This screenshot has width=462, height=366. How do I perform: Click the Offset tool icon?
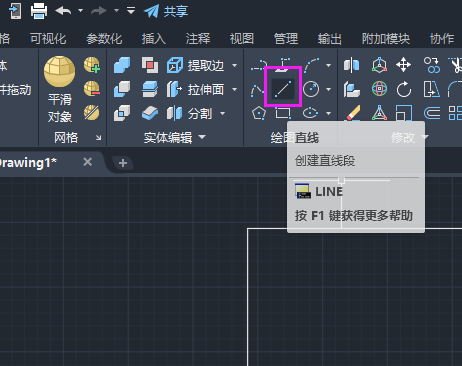(x=432, y=113)
